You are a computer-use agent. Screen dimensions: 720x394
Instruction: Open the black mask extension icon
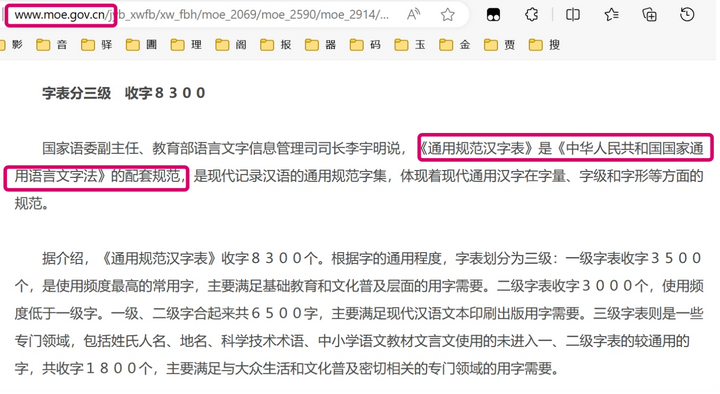click(x=493, y=15)
